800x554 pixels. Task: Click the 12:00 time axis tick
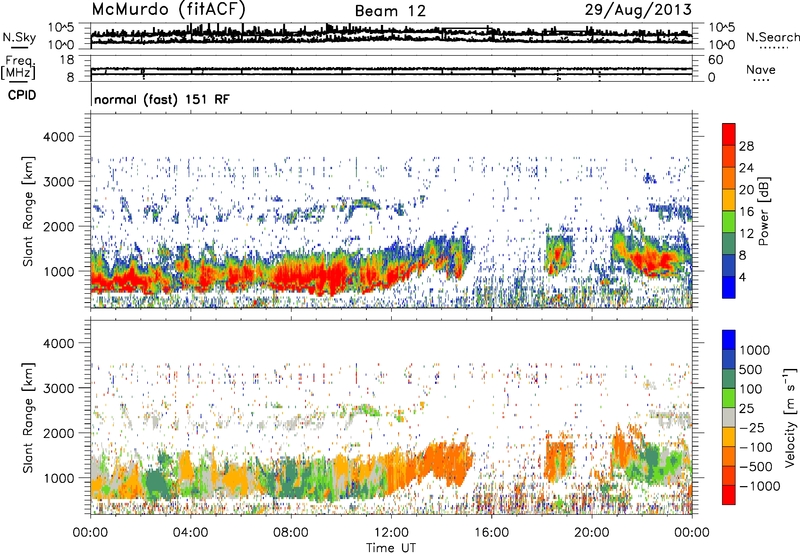pyautogui.click(x=391, y=532)
